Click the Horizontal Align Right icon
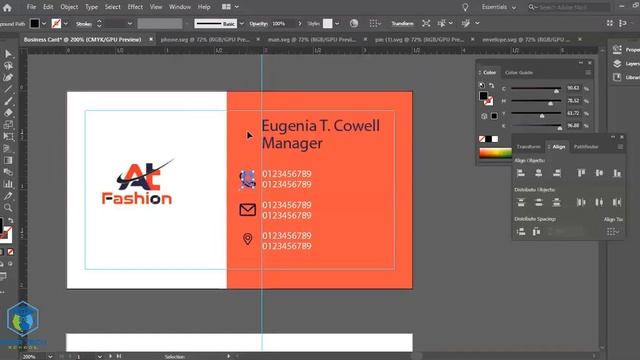The width and height of the screenshot is (640, 360). coord(557,173)
